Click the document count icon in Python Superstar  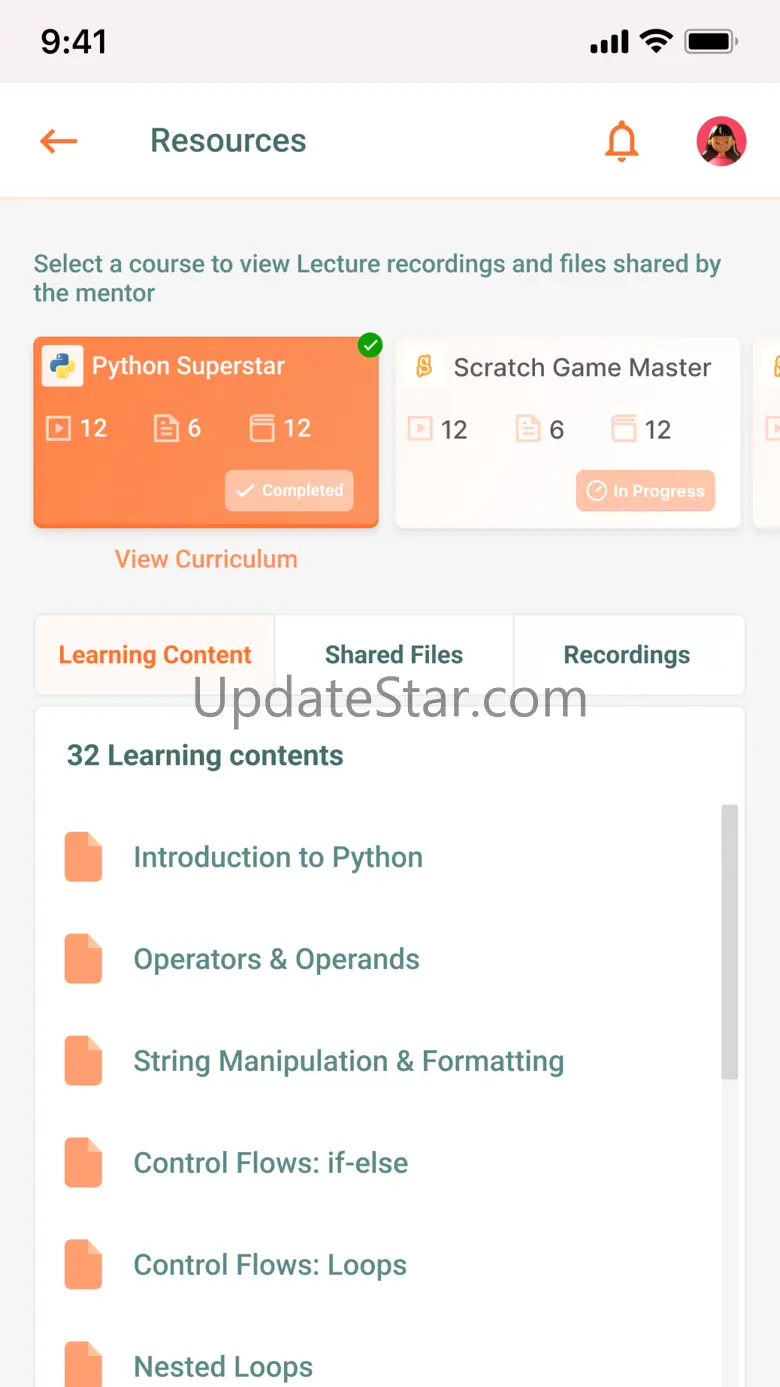165,429
